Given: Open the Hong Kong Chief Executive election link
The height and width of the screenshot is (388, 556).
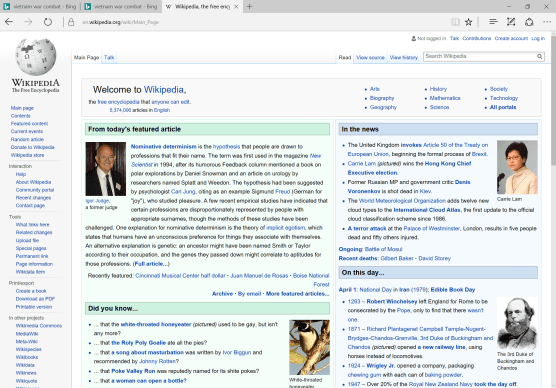Looking at the screenshot, I should (409, 168).
